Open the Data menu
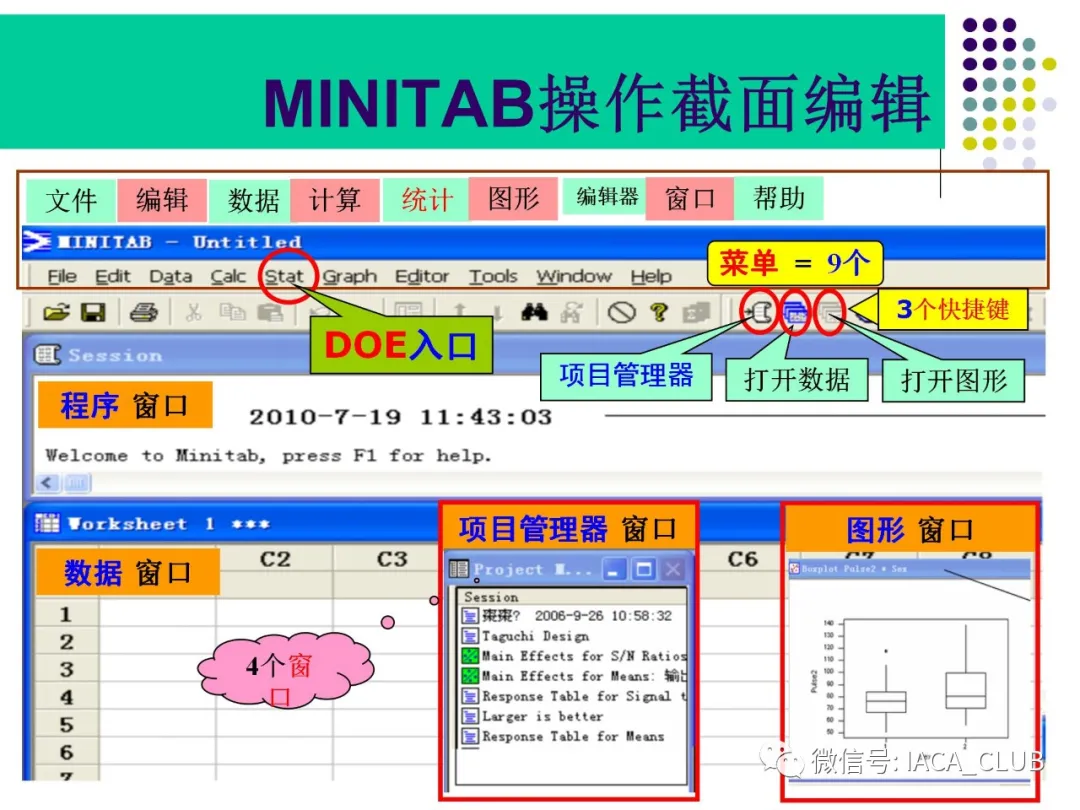1080x810 pixels. coord(170,276)
